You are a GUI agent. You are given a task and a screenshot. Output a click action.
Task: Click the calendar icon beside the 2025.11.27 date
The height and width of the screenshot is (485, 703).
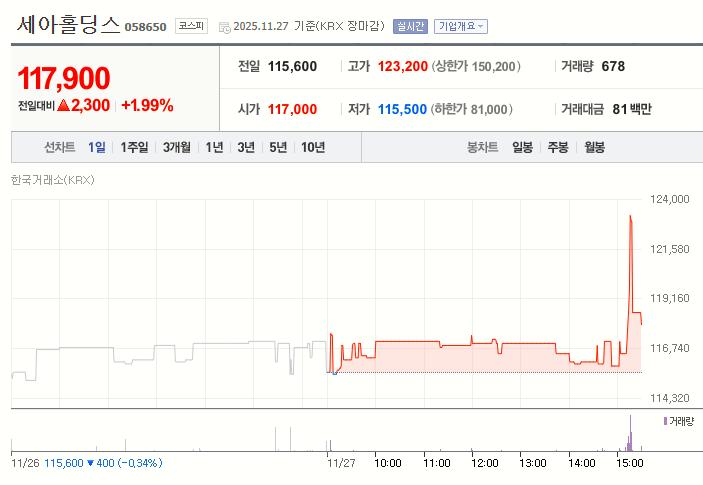[224, 27]
